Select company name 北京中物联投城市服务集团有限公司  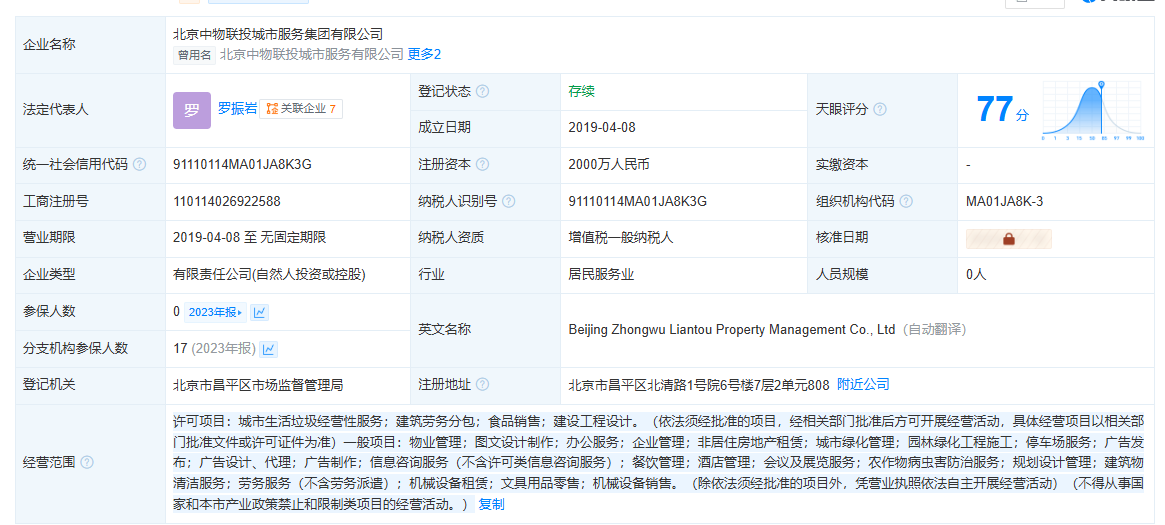tap(278, 34)
